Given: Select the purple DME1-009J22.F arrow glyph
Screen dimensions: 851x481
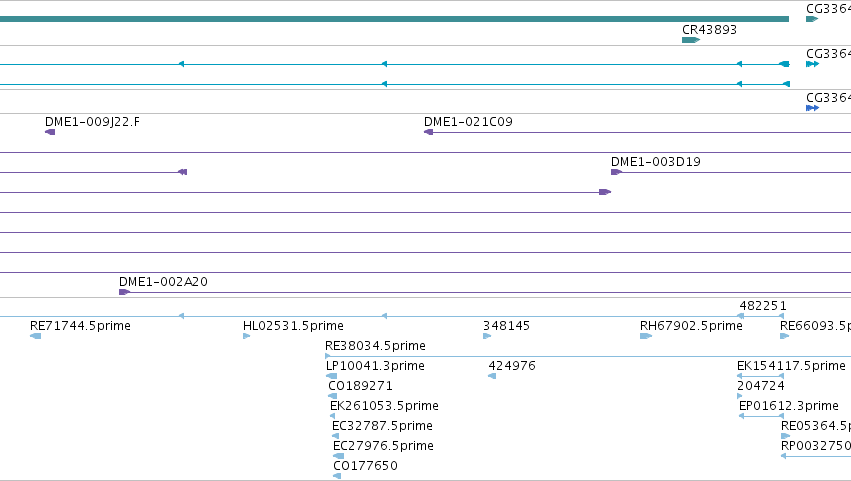Looking at the screenshot, I should [50, 132].
